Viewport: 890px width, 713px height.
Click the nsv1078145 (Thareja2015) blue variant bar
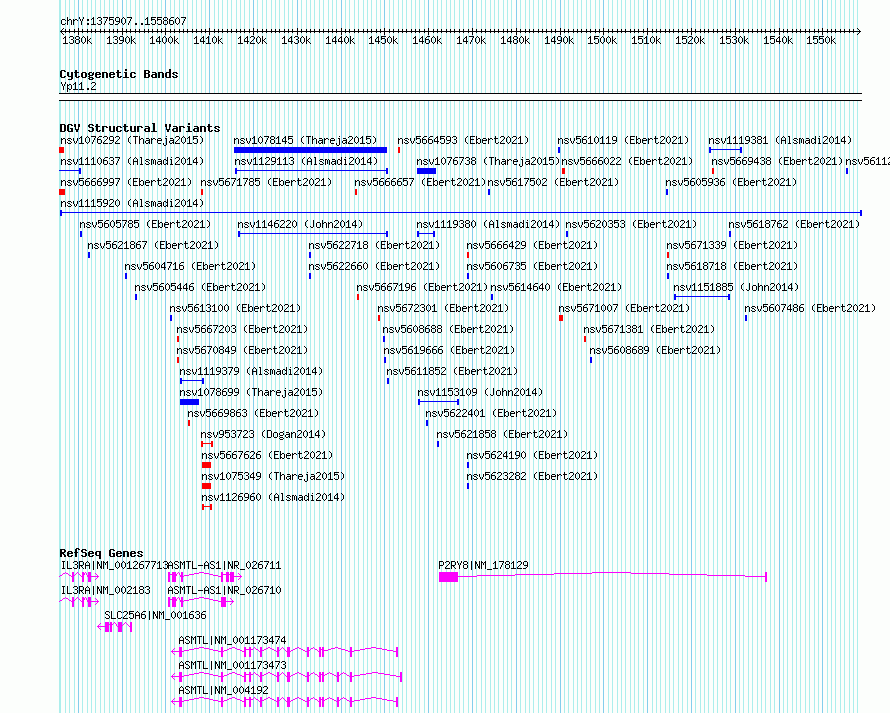tap(310, 150)
